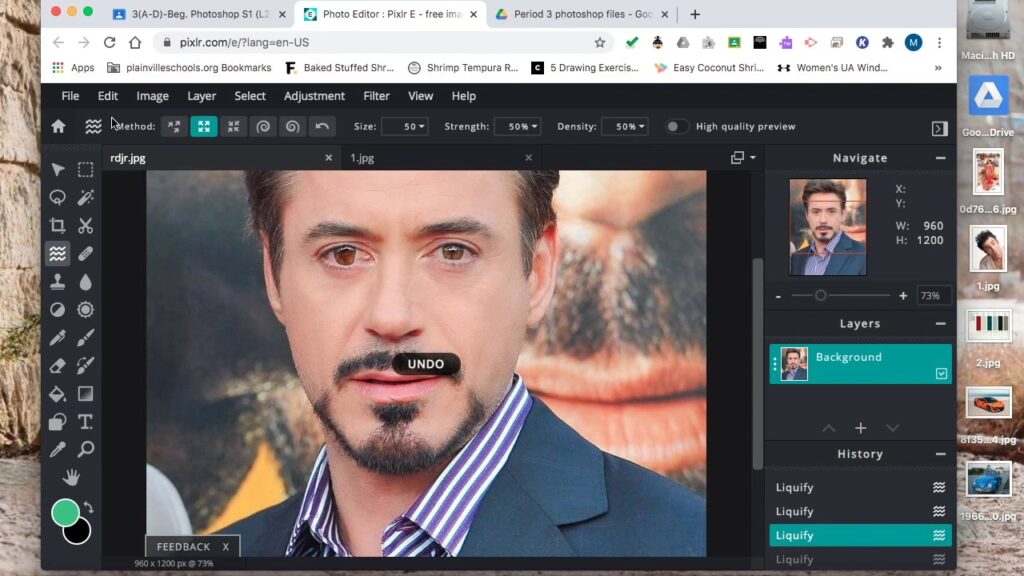Select the Lasso selection tool
The width and height of the screenshot is (1024, 576).
(58, 198)
